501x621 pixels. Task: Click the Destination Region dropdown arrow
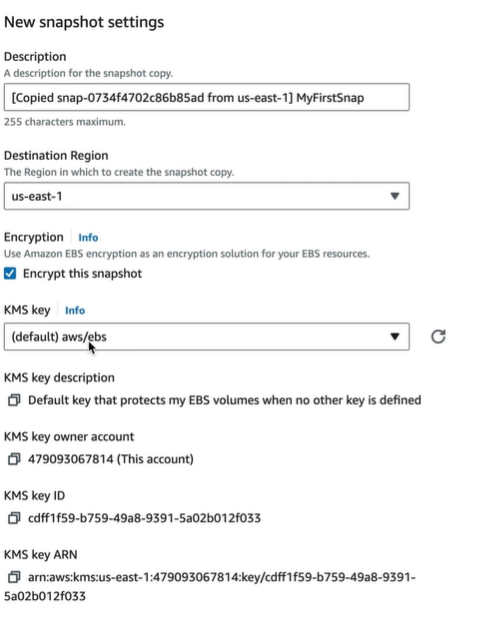click(394, 196)
